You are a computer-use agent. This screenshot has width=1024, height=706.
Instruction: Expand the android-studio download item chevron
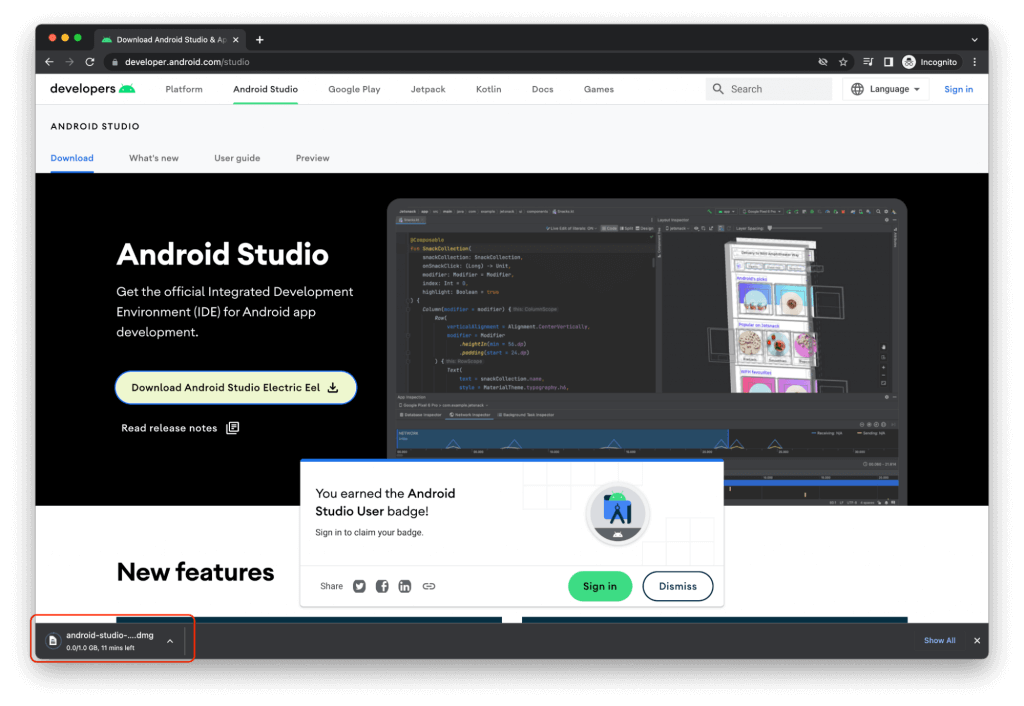[172, 640]
